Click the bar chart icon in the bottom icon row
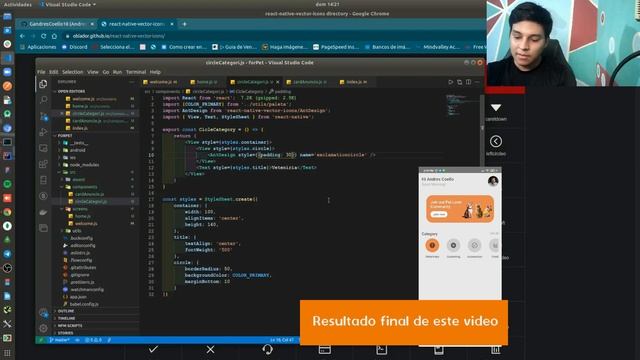Screen dimensions: 640x360 496,350
